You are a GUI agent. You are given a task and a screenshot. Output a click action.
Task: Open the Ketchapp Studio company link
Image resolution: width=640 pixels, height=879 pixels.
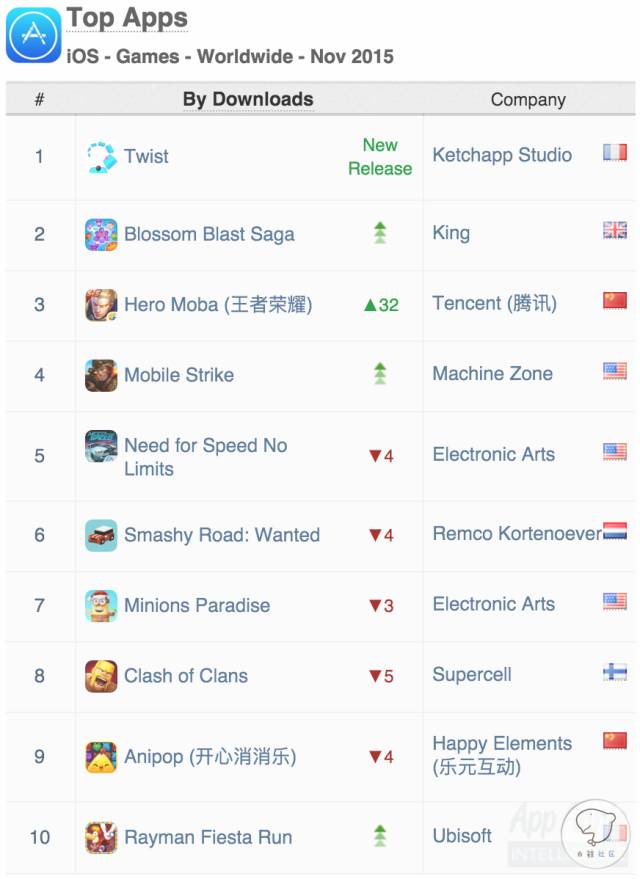[x=502, y=155]
